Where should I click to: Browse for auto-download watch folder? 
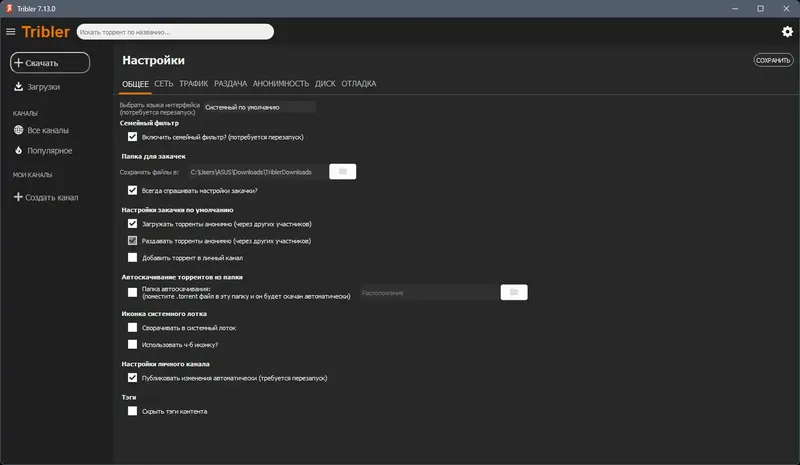514,292
